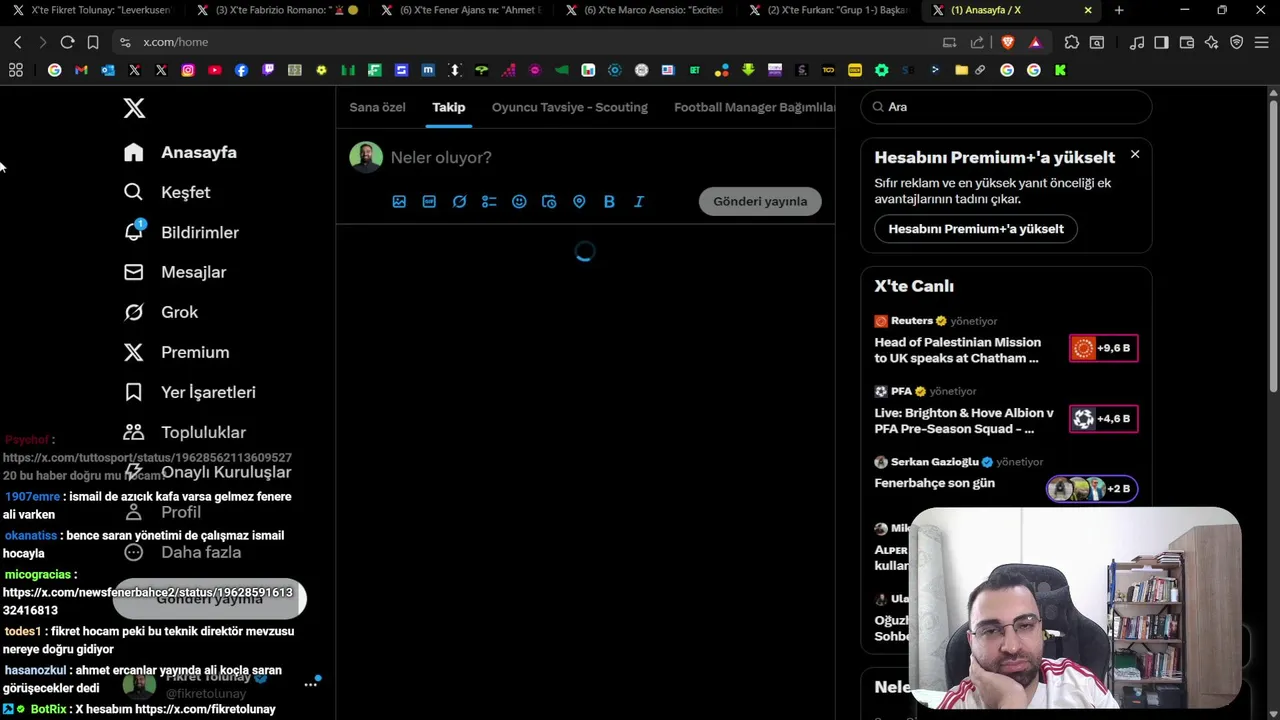Viewport: 1280px width, 720px height.
Task: Open YouTube bookmark
Action: pyautogui.click(x=215, y=70)
